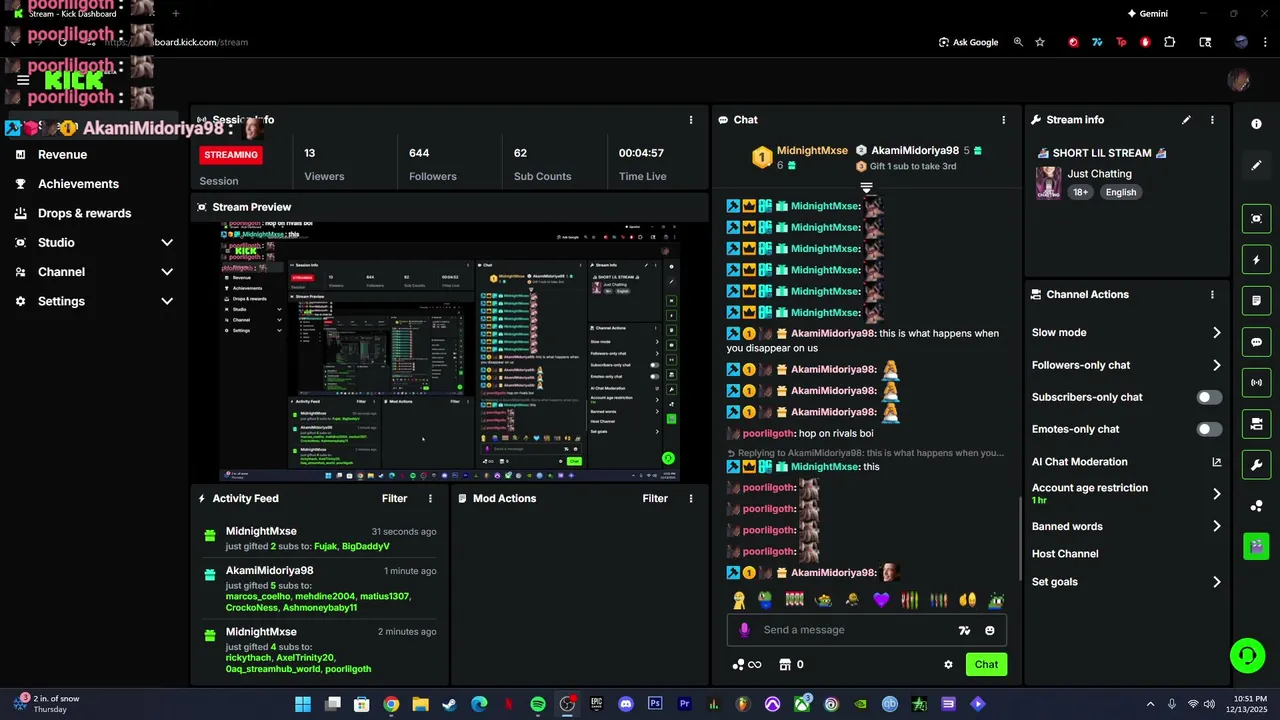Open chat settings gear icon

[x=948, y=664]
